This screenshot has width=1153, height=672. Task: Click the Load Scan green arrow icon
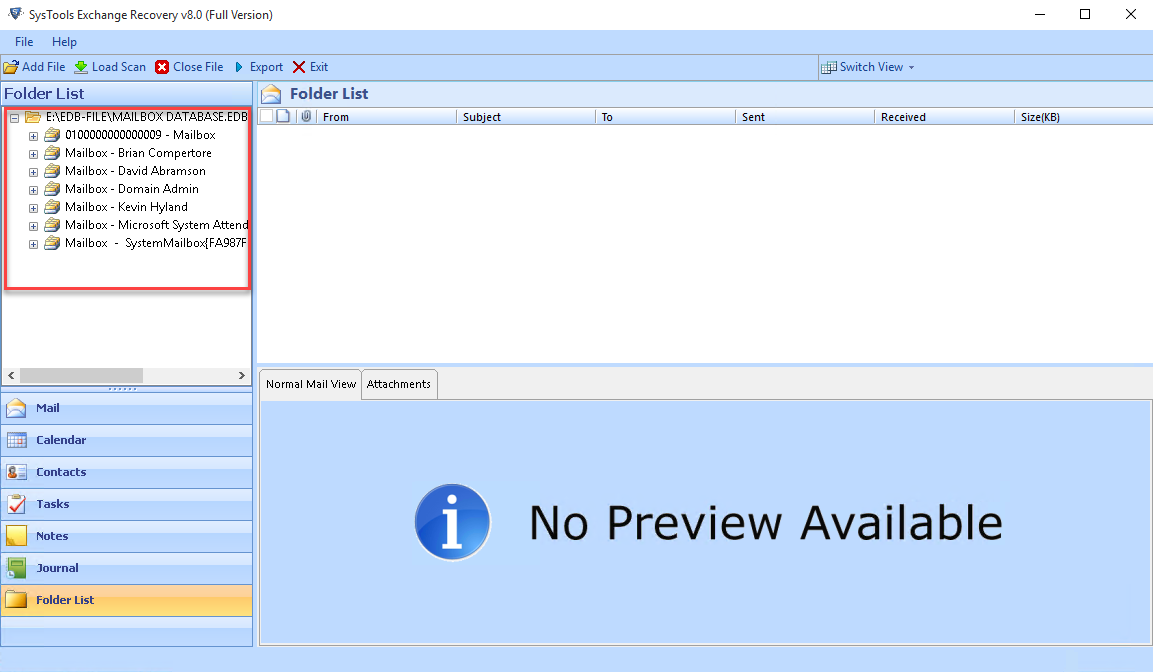(81, 67)
